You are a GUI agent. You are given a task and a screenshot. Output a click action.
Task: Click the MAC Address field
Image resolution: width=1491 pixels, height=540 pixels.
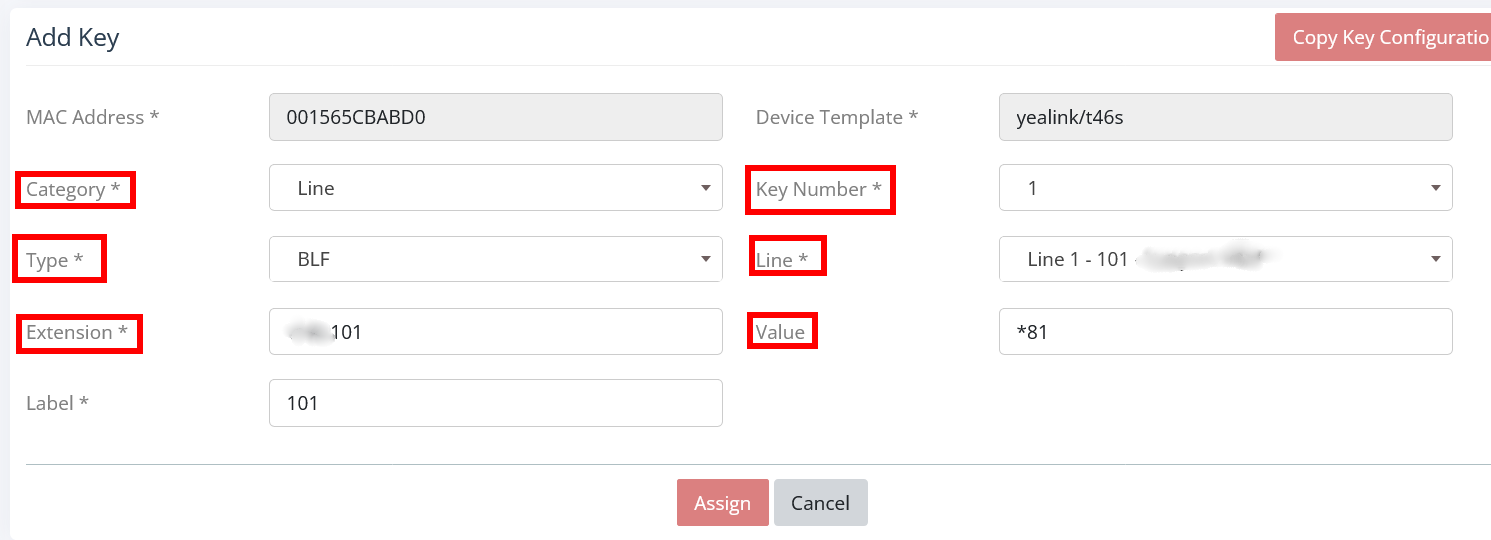(x=495, y=117)
